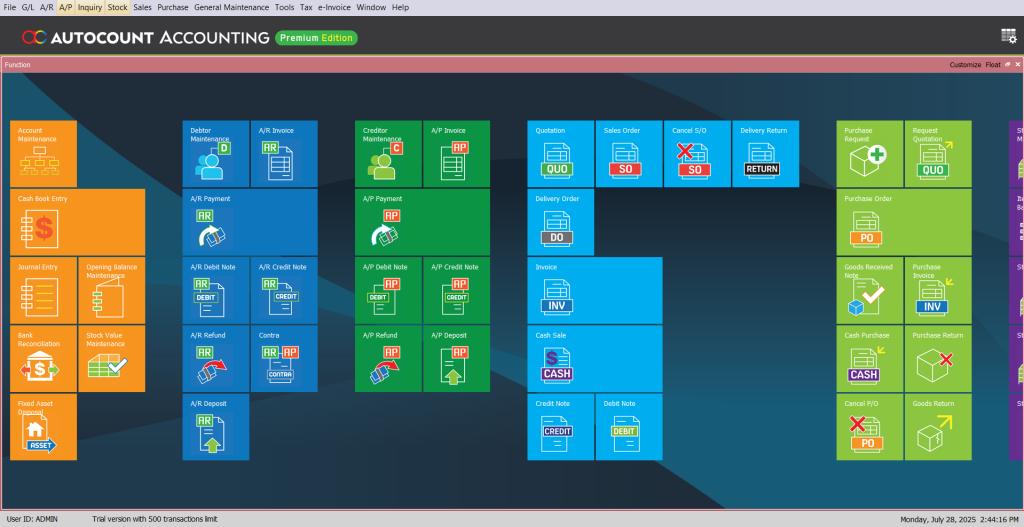The width and height of the screenshot is (1024, 527).
Task: Open the G/L menu
Action: coord(27,7)
